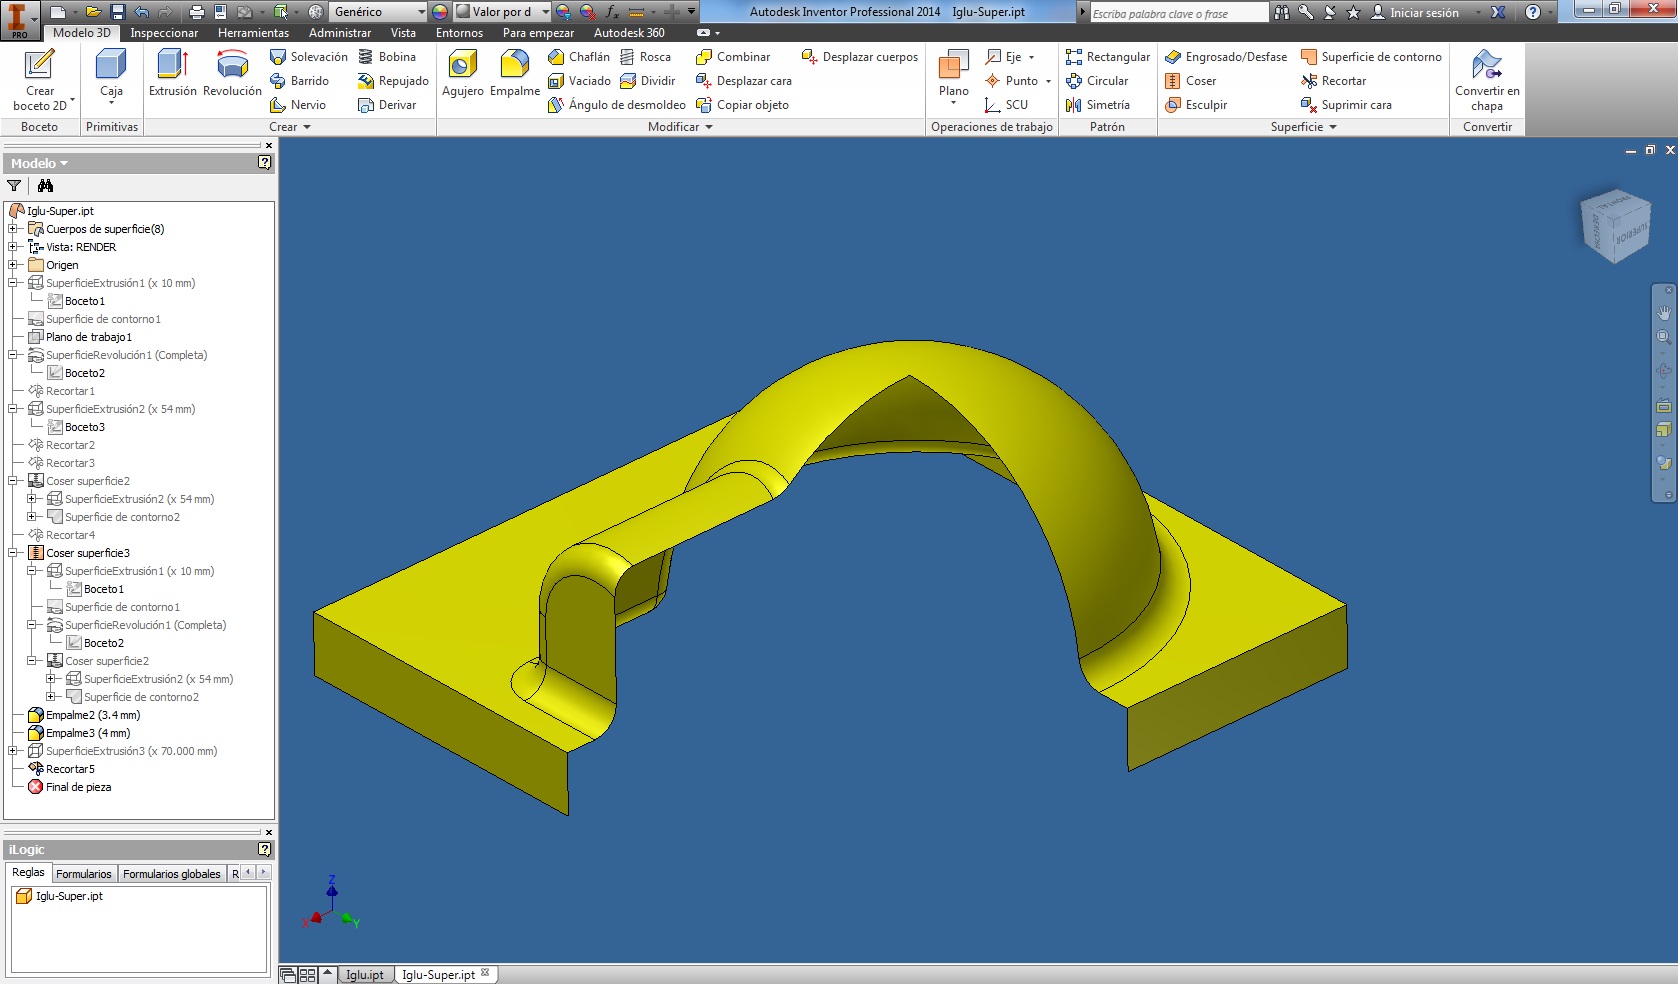This screenshot has height=984, width=1678.
Task: Collapse Coser superficie3 node
Action: 13,553
